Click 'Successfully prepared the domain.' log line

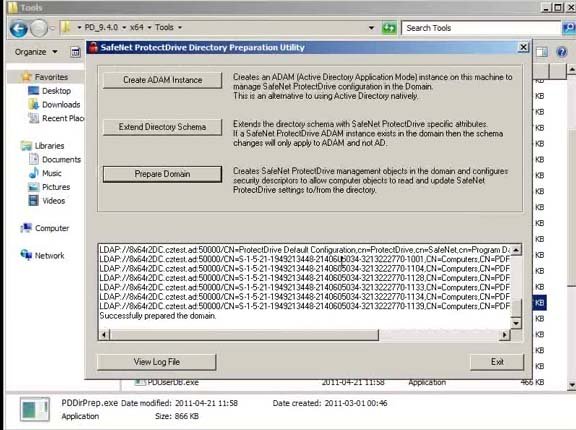(158, 316)
